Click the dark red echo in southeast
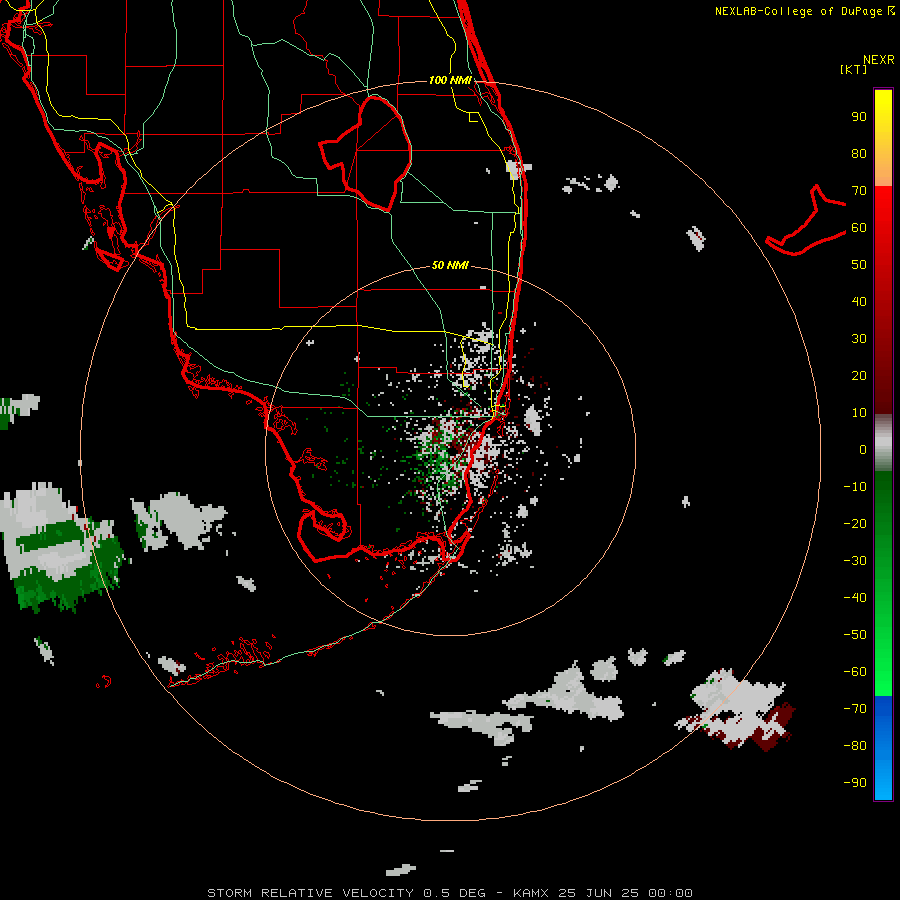Image resolution: width=900 pixels, height=900 pixels. point(772,729)
